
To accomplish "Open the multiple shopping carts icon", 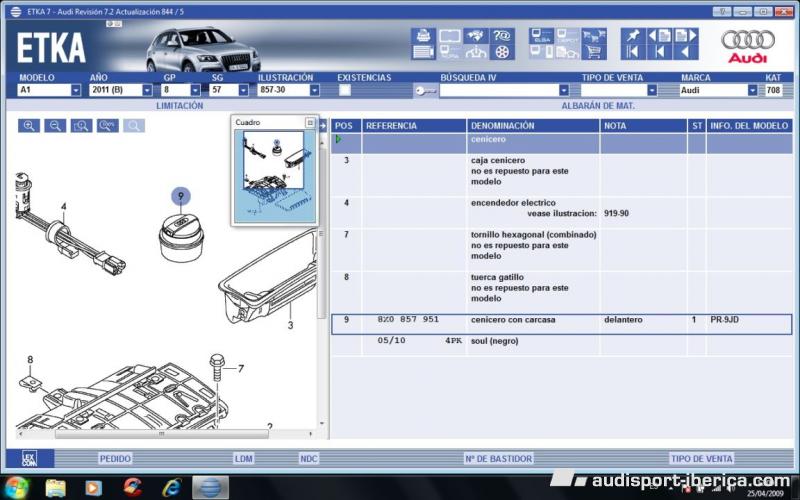I will (x=594, y=36).
